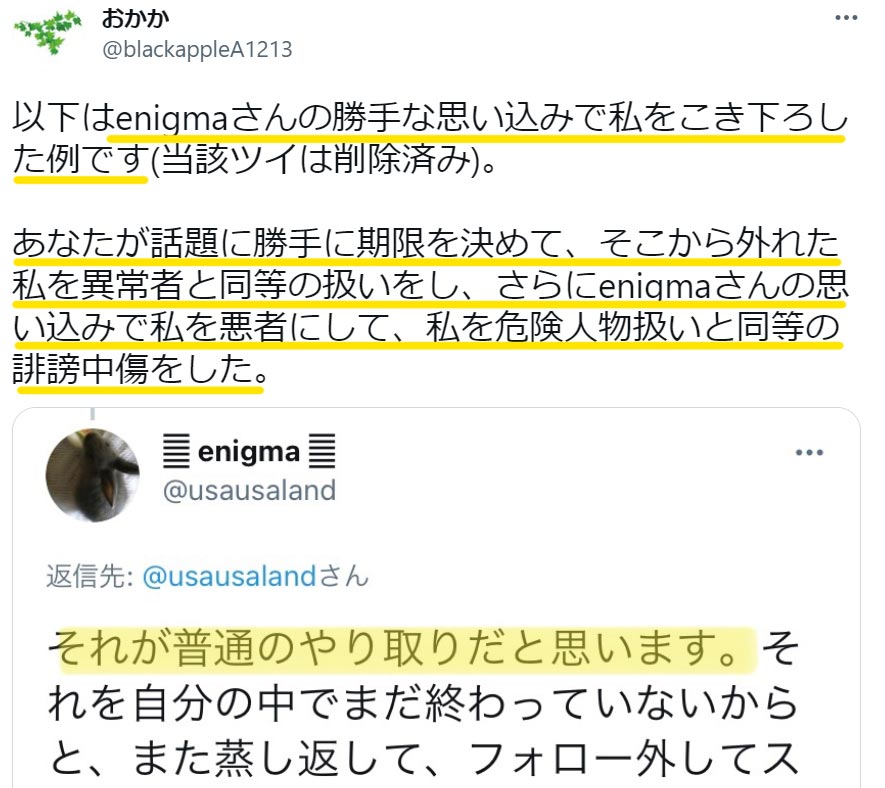Click the quoted line ending フォロー外してス
Viewport: 885px width, 788px height.
click(423, 760)
